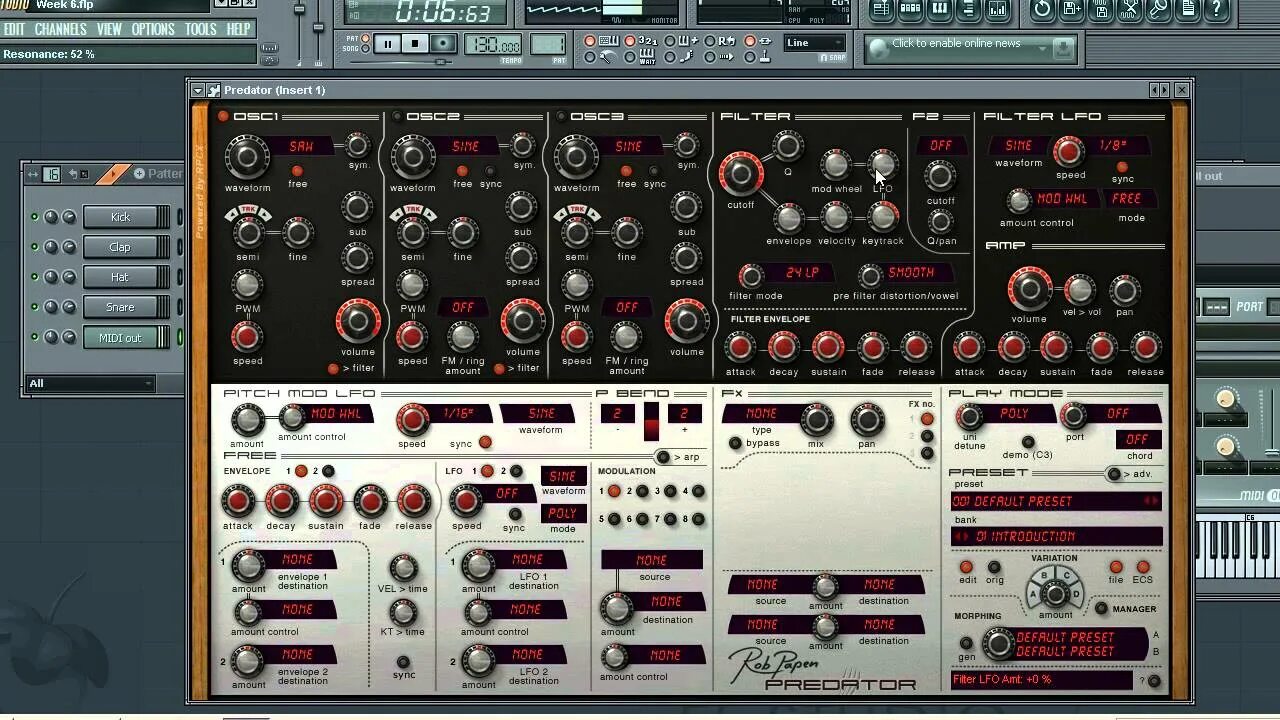
Task: Click the undo history icon
Action: point(1043,10)
